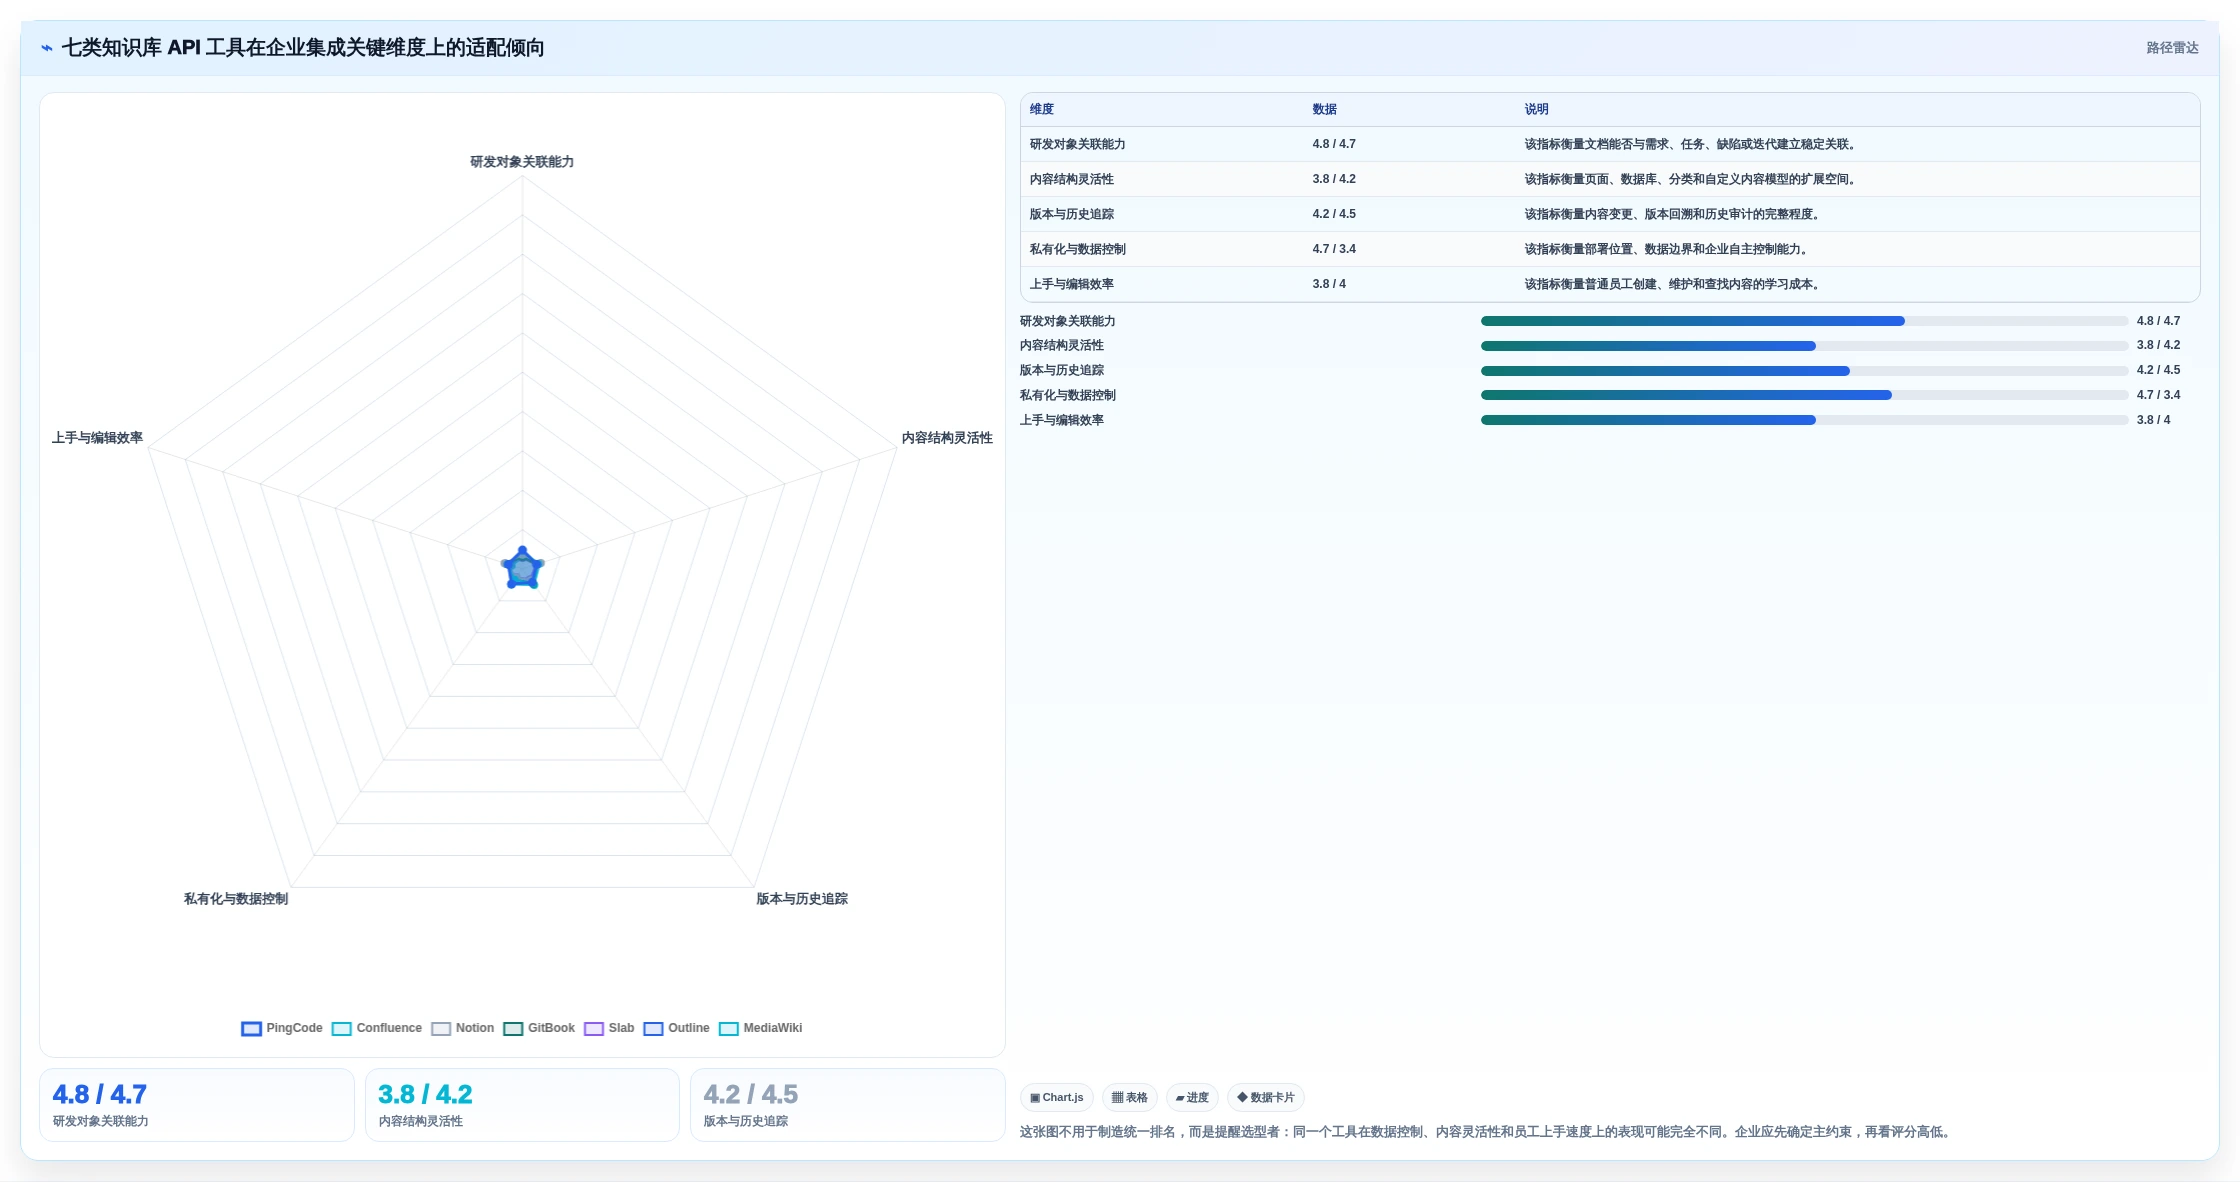Click the 私有化与数据控制 progress bar
Image resolution: width=2240 pixels, height=1182 pixels.
click(x=1804, y=395)
